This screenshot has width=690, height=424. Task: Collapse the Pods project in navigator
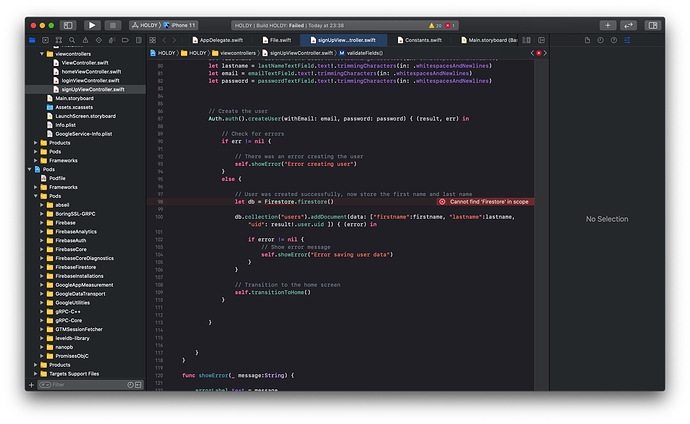(x=30, y=169)
